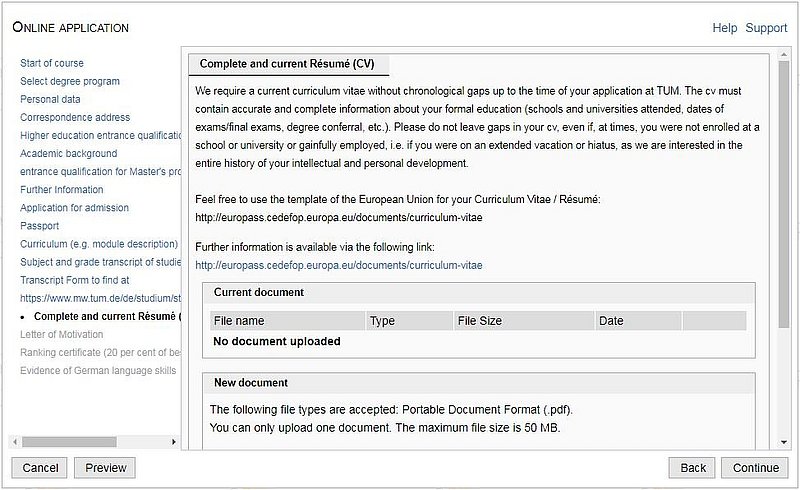Click the content vertical scrollbar thumb
Image resolution: width=800 pixels, height=490 pixels.
point(784,194)
